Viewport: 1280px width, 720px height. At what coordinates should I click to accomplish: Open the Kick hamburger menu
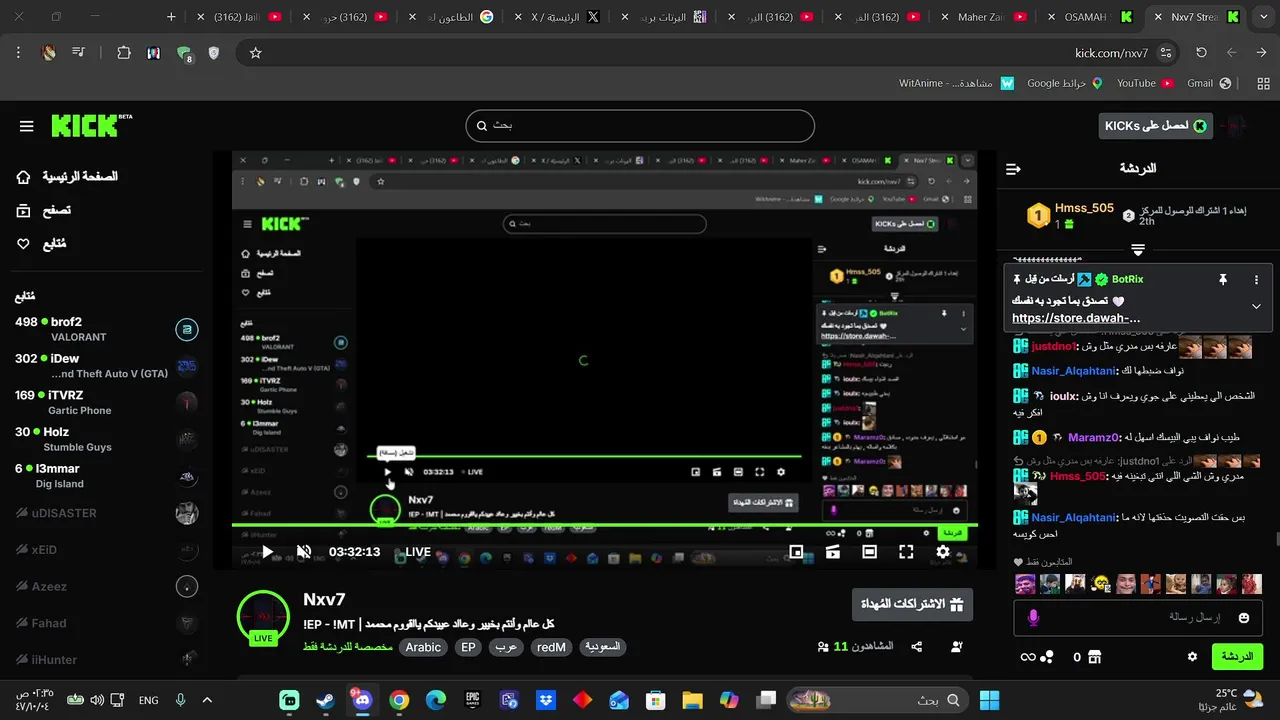pos(27,126)
